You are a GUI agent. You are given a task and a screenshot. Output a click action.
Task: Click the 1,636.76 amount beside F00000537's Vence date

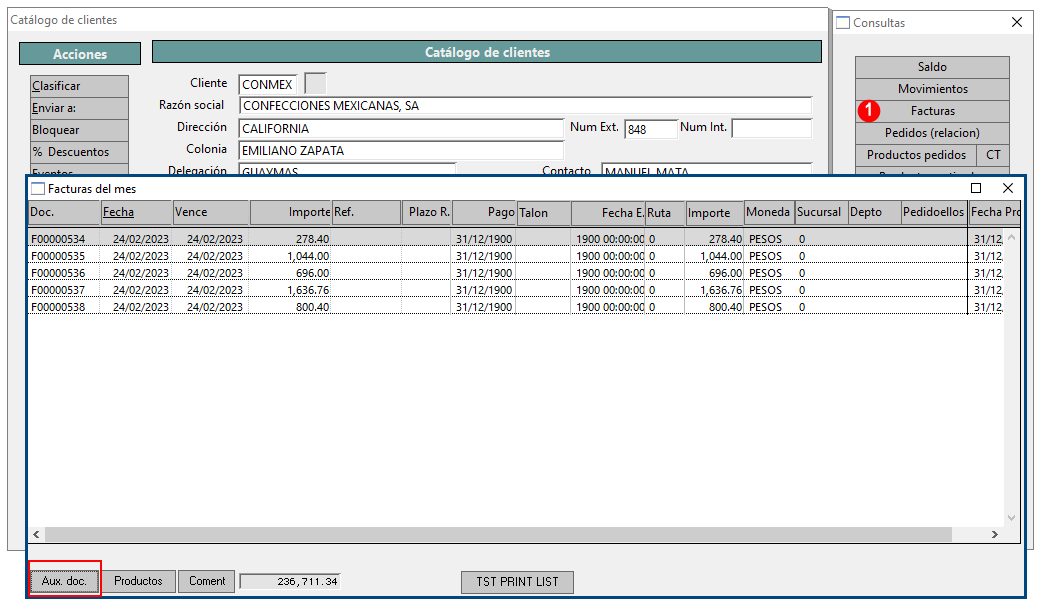(x=308, y=290)
